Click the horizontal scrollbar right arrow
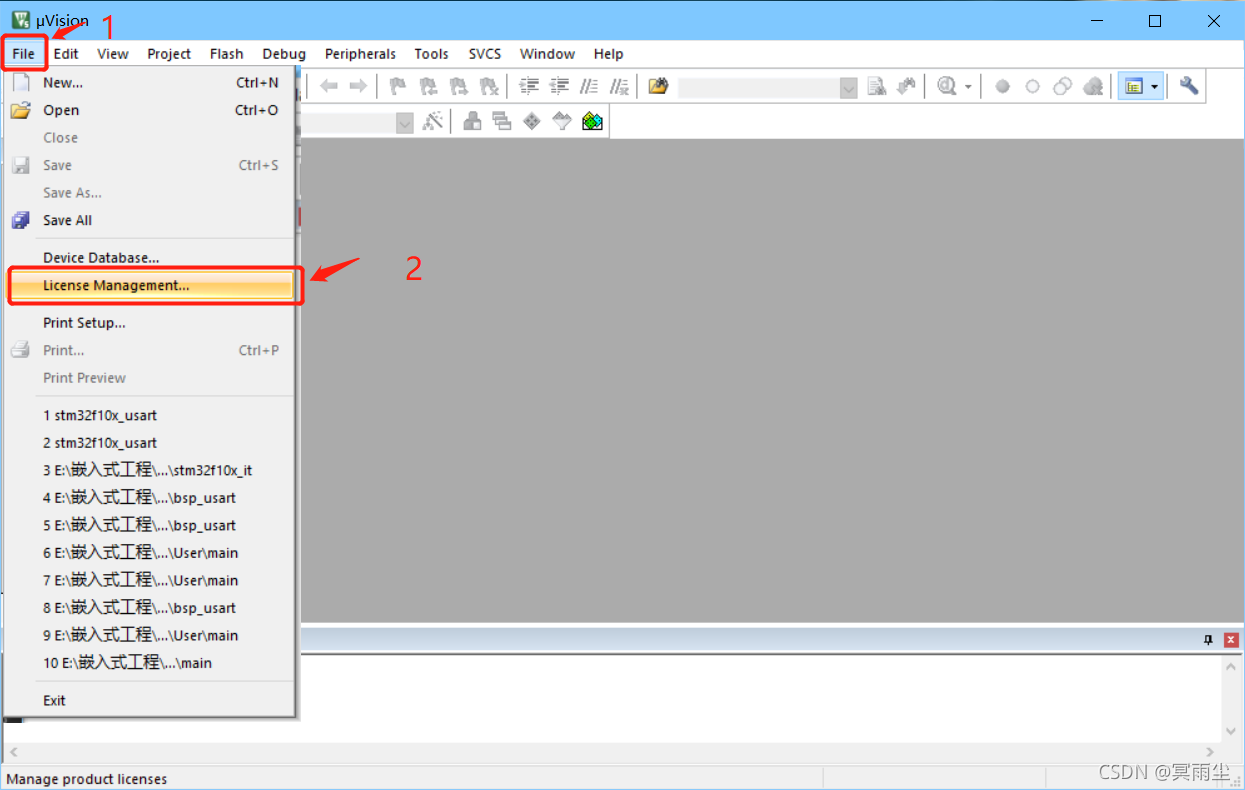1245x790 pixels. tap(1210, 753)
